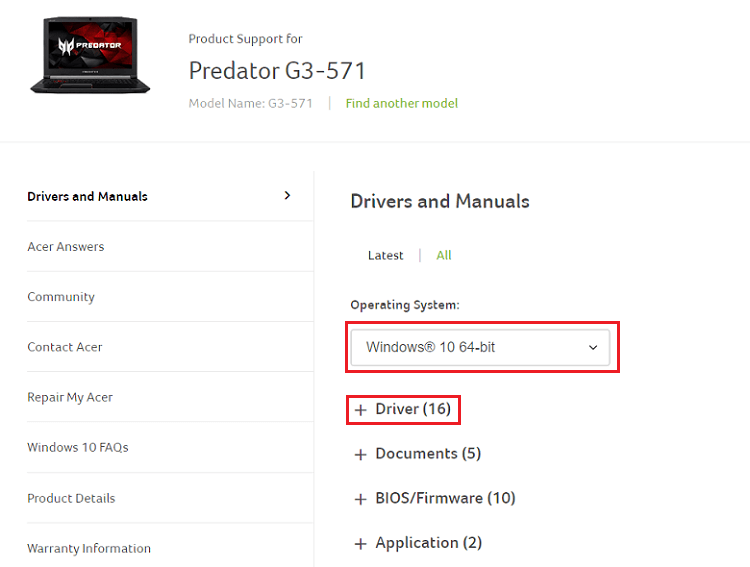Open the Operating System dropdown

pos(480,347)
